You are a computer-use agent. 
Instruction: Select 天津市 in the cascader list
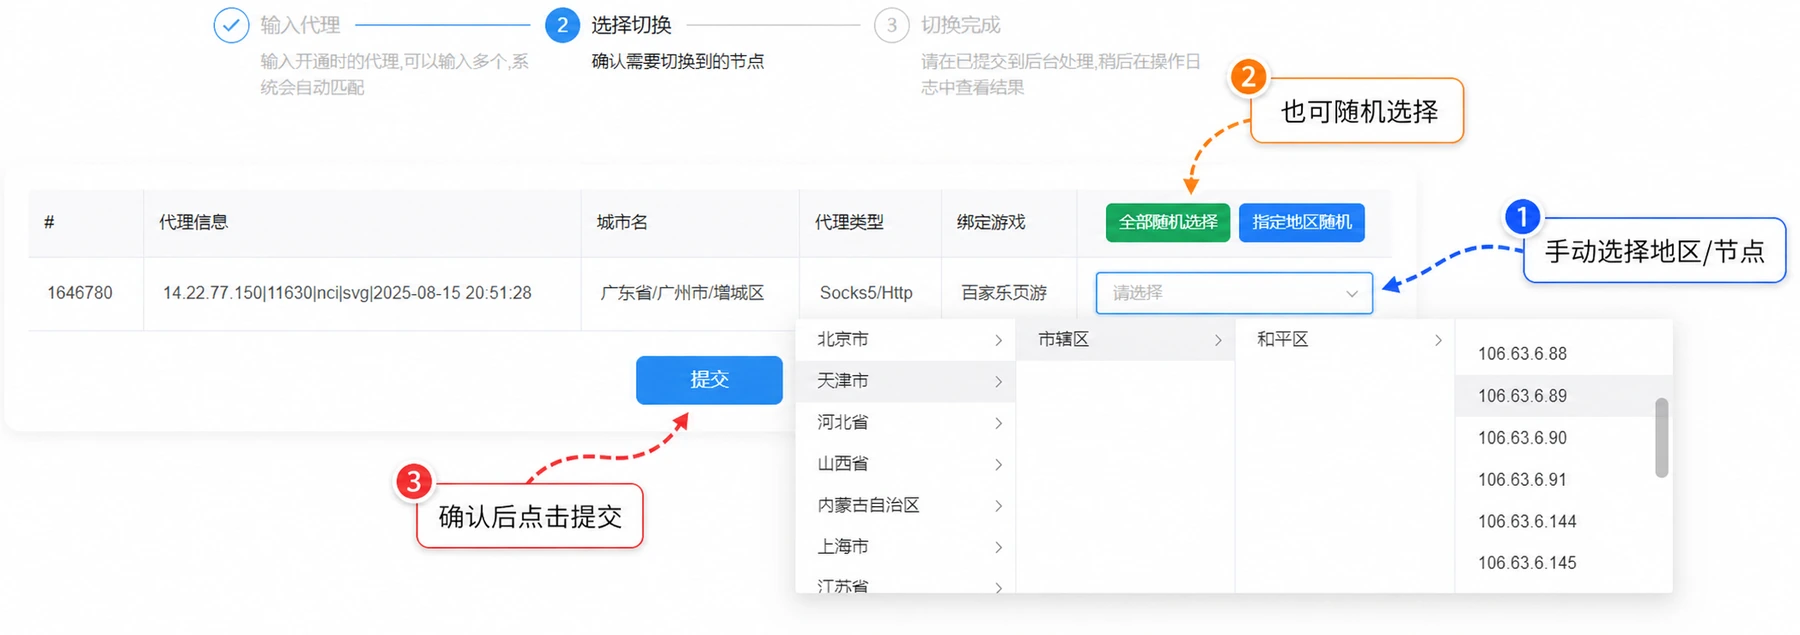pos(905,381)
